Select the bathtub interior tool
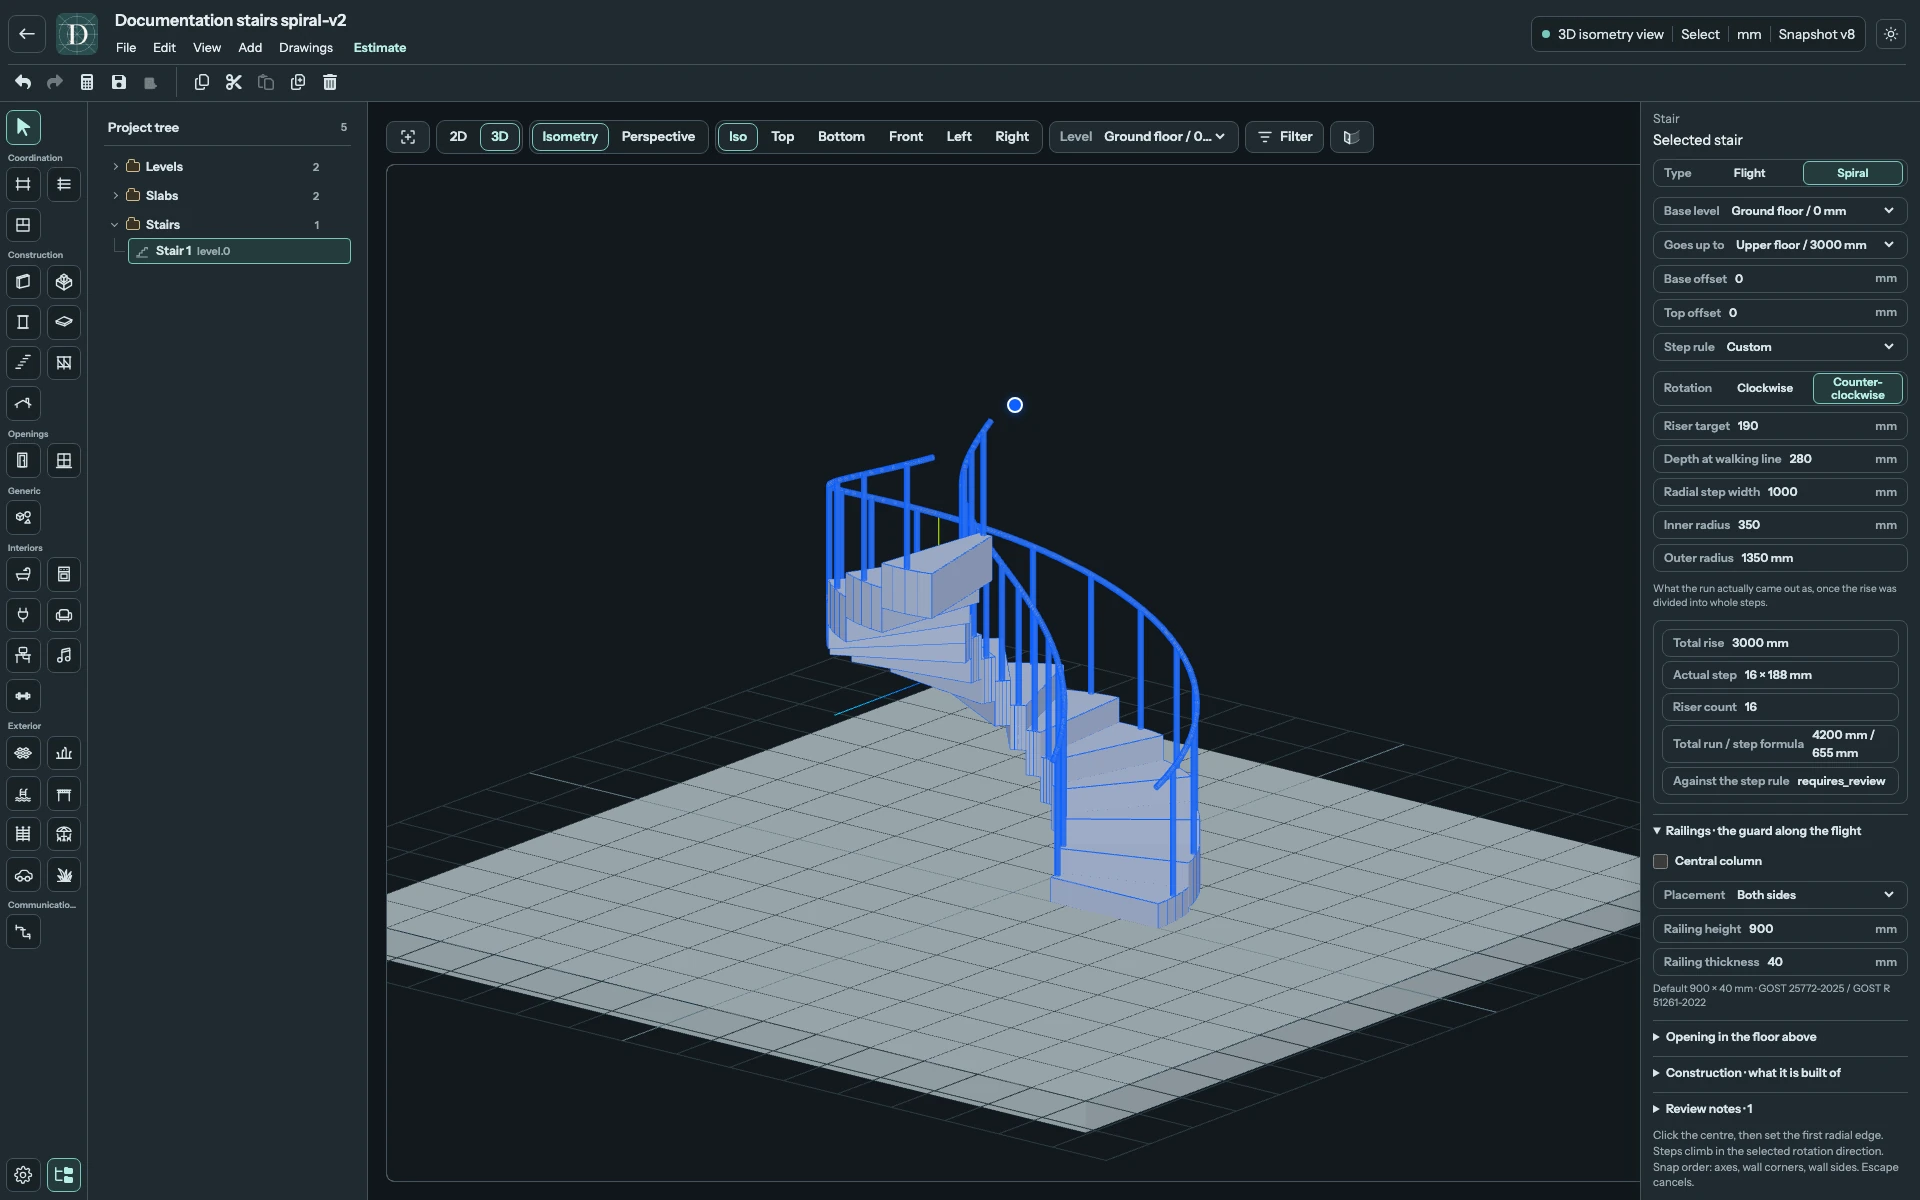Screen dimensions: 1920x1200 point(23,575)
